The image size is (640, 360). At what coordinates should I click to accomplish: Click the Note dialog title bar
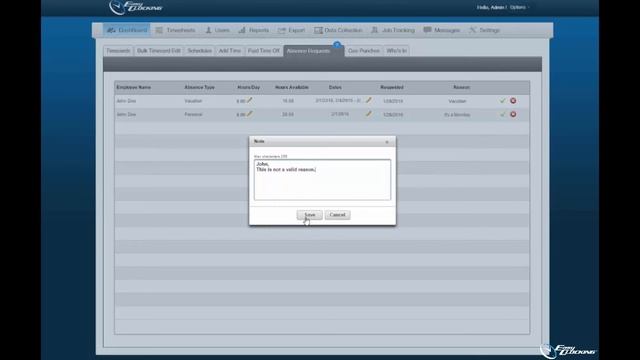coord(322,141)
